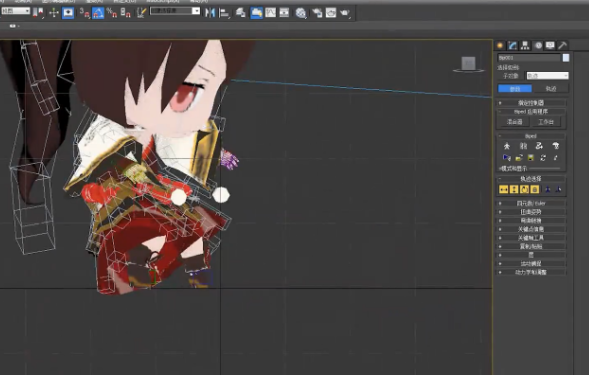589x375 pixels.
Task: Expand the 关键点信息 rollout
Action: 532,229
